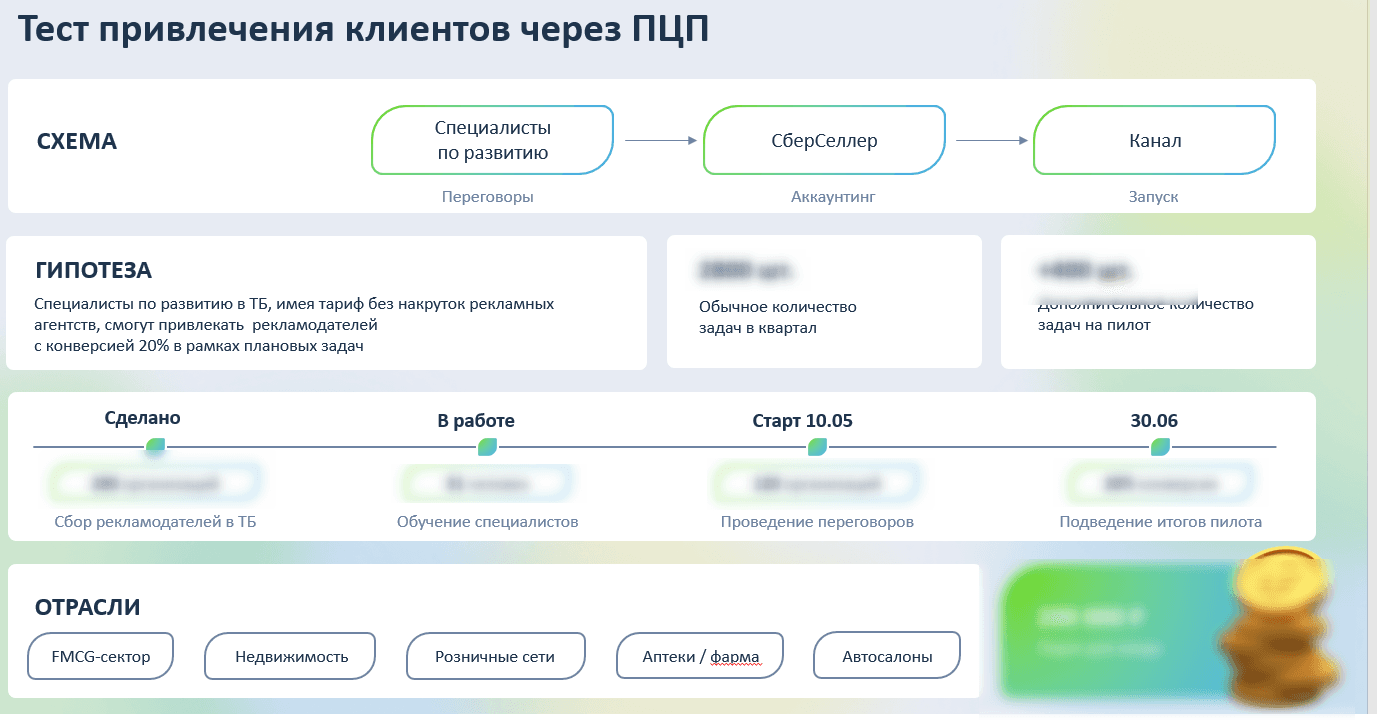Select the 'FMCG-сектор' industry tag
This screenshot has width=1377, height=725.
click(x=101, y=656)
